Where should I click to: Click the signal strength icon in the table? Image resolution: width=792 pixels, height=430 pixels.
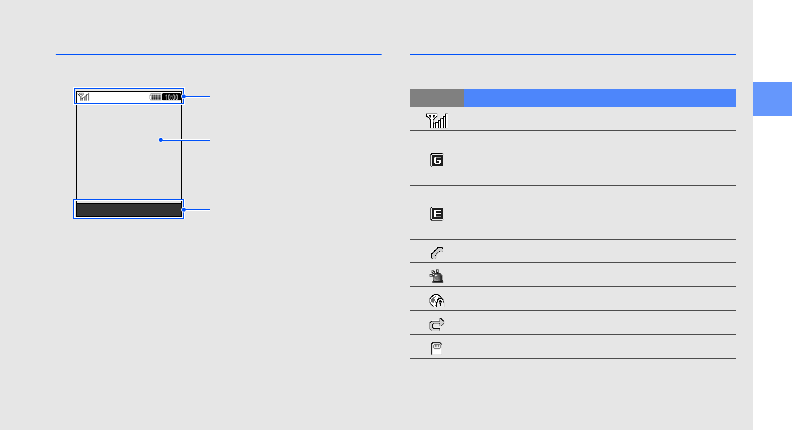point(437,120)
